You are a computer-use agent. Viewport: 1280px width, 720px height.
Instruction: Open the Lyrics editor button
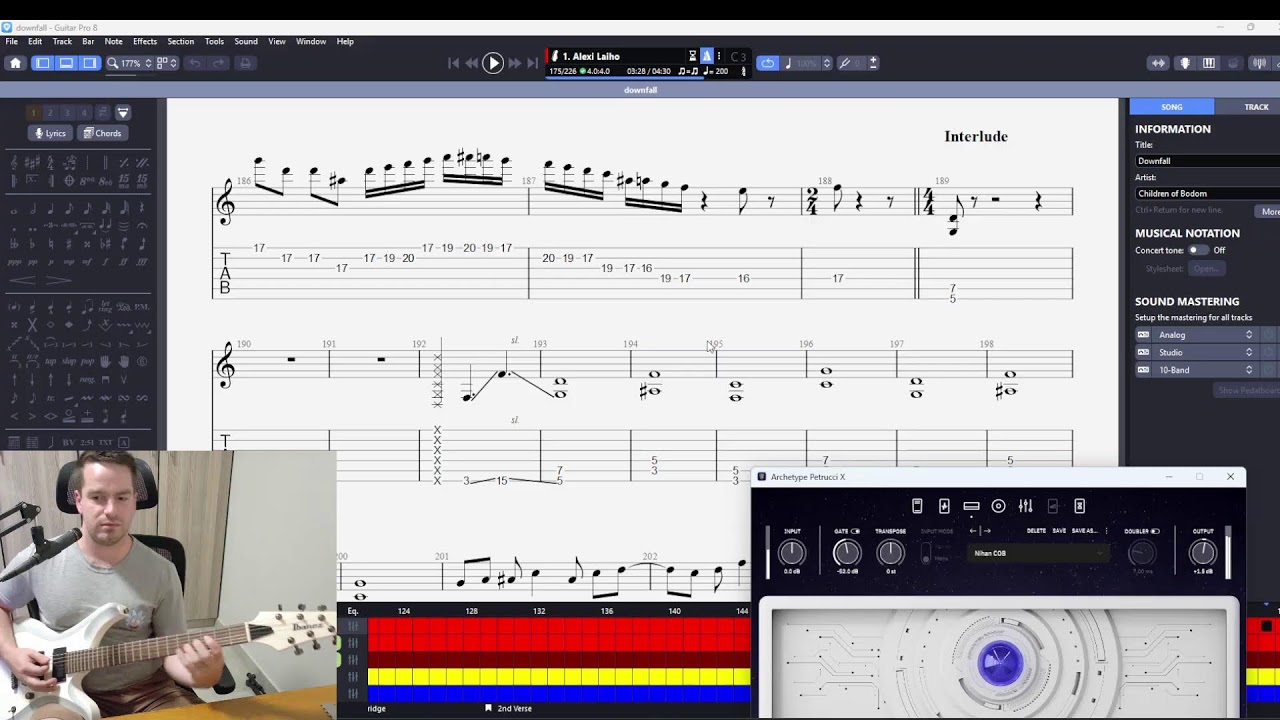(50, 133)
